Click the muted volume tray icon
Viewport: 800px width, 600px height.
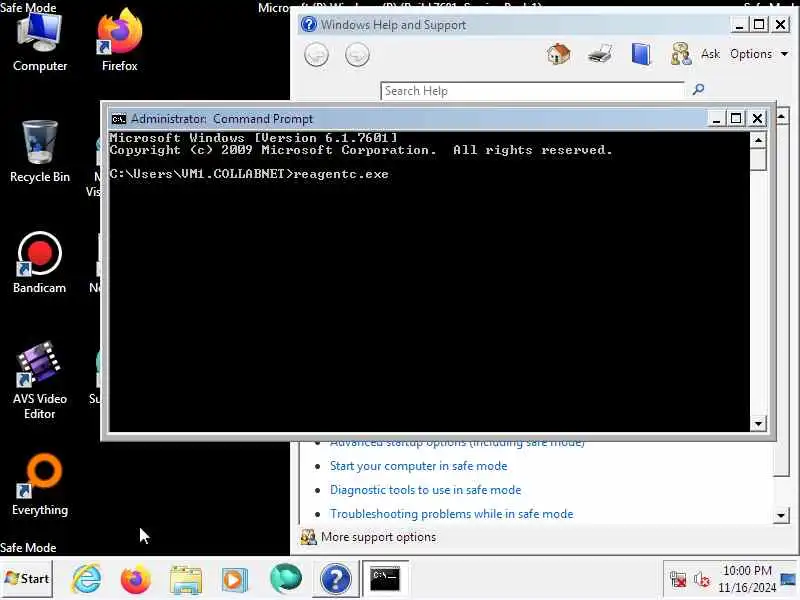702,579
